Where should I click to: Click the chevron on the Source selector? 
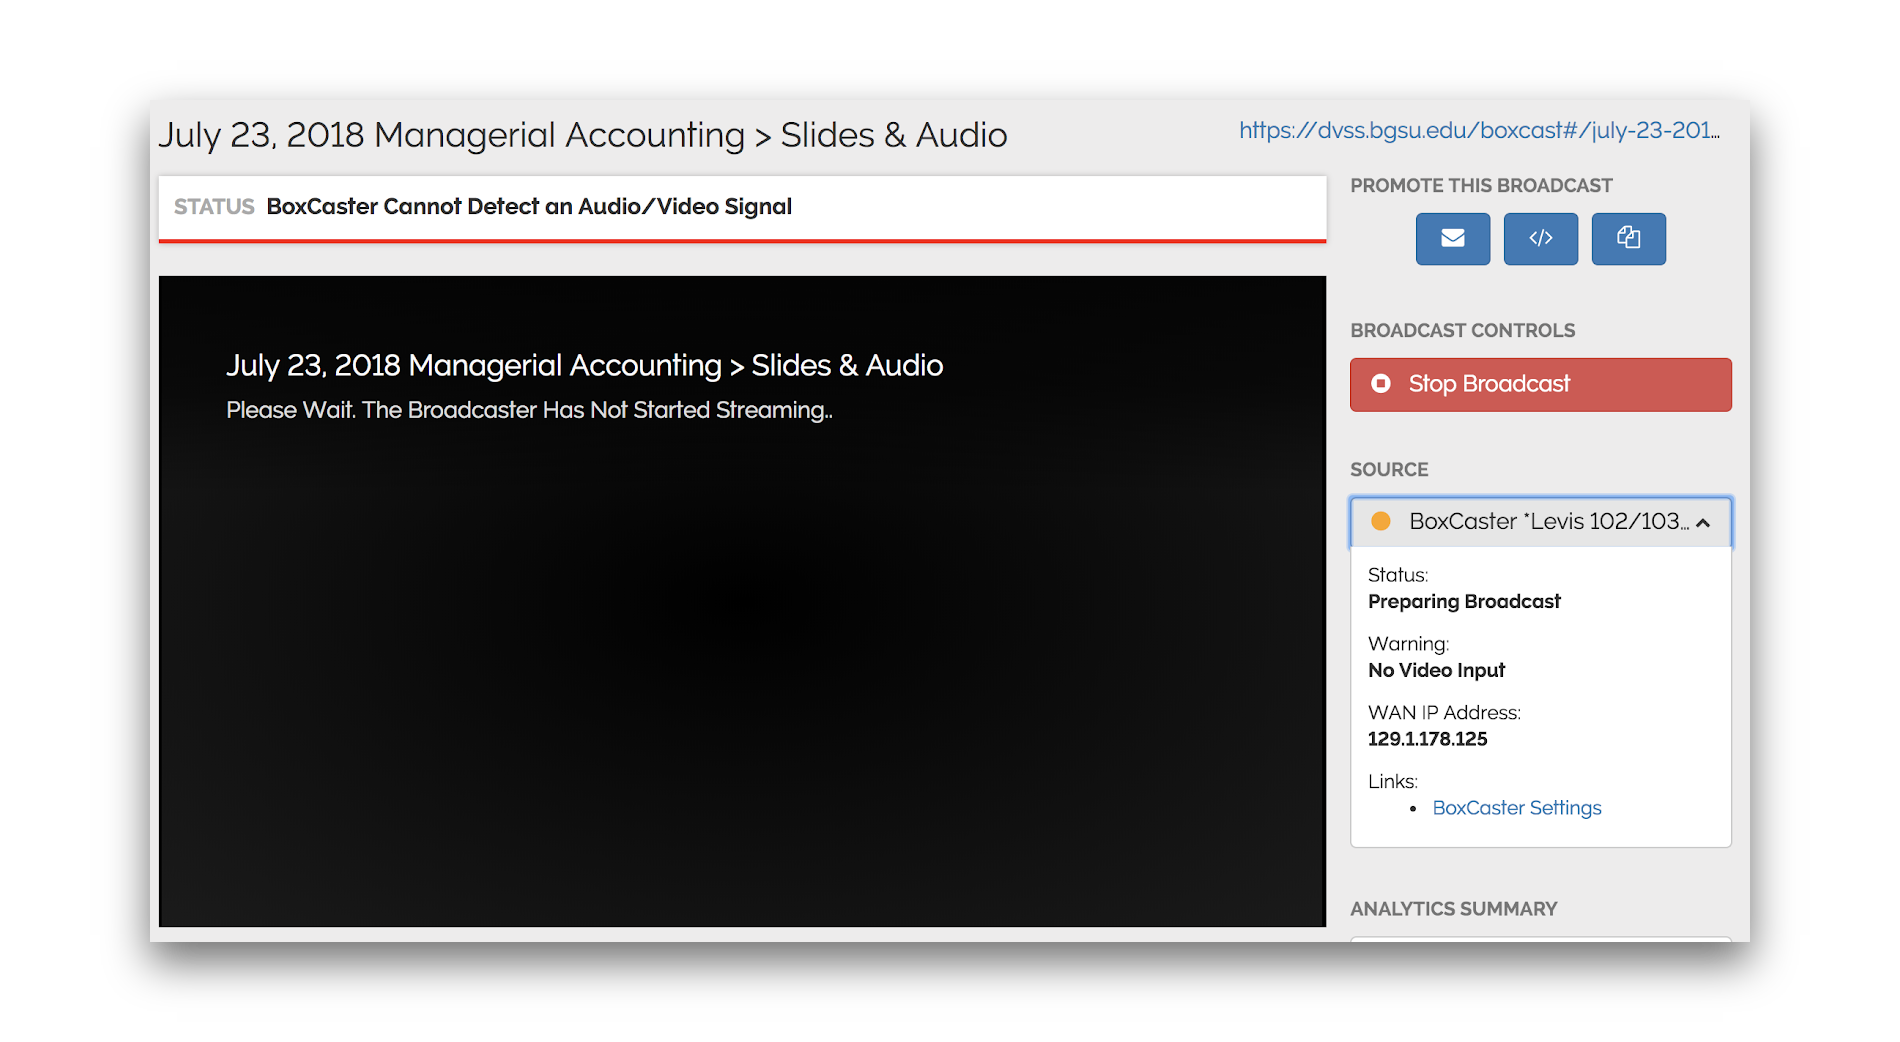click(1704, 522)
